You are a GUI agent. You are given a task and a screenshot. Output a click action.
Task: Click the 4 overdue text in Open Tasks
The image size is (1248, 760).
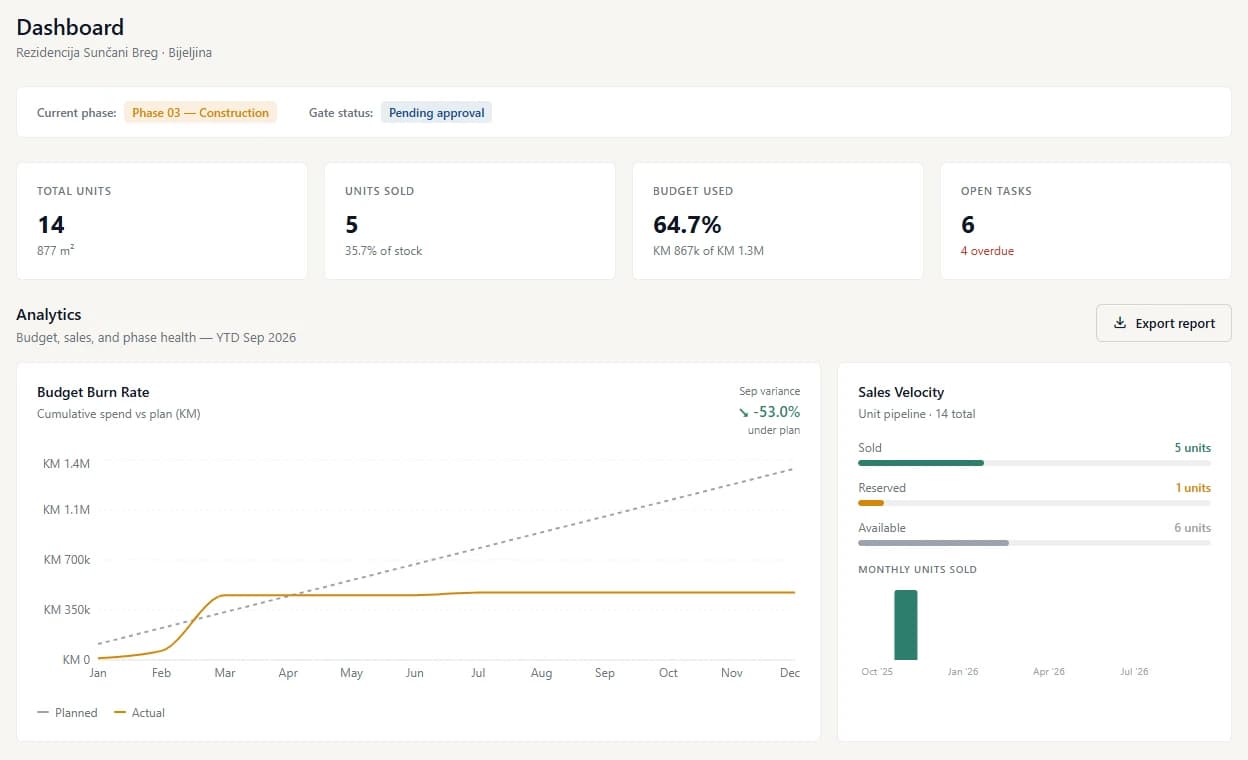pyautogui.click(x=987, y=251)
